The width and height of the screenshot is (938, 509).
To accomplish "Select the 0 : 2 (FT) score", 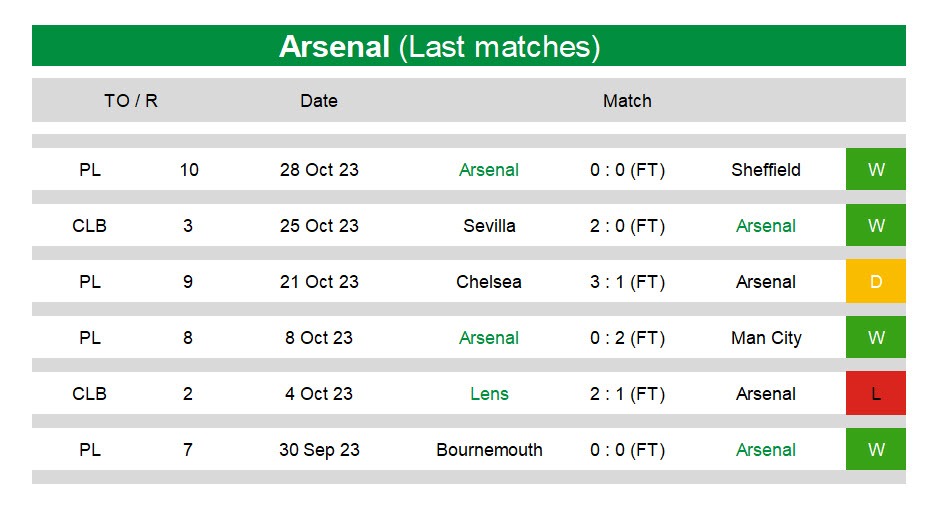I will coord(627,338).
